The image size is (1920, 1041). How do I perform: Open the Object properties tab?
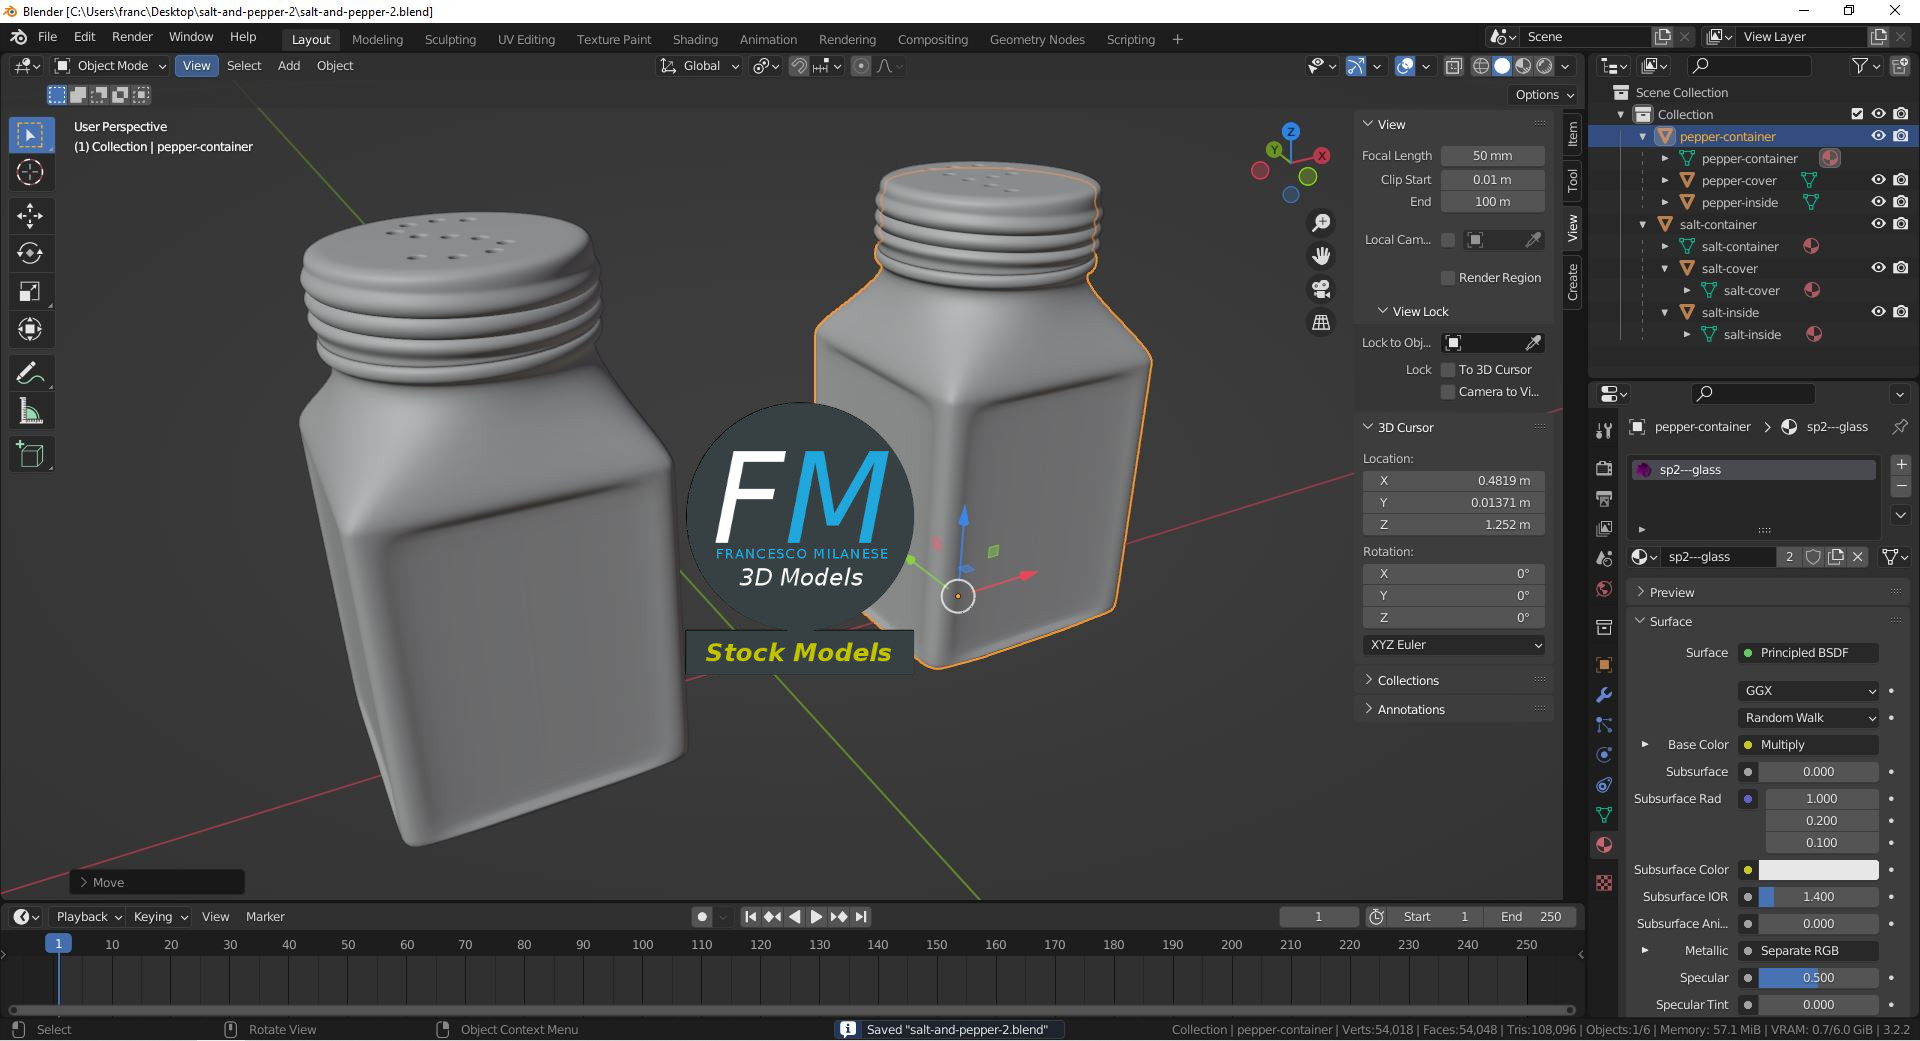1604,665
